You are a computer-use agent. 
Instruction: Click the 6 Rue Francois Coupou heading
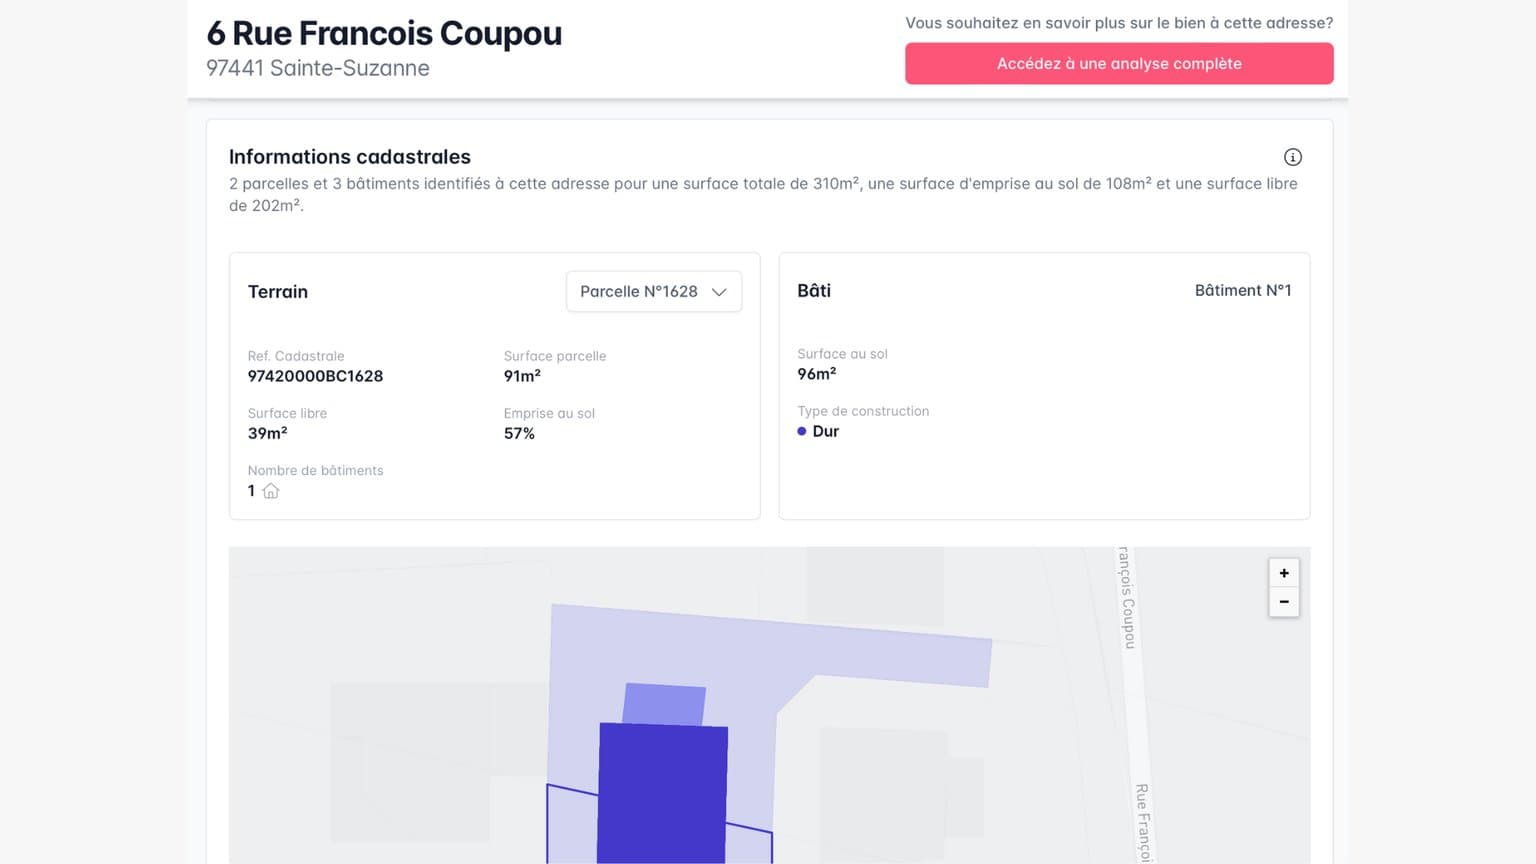(383, 33)
